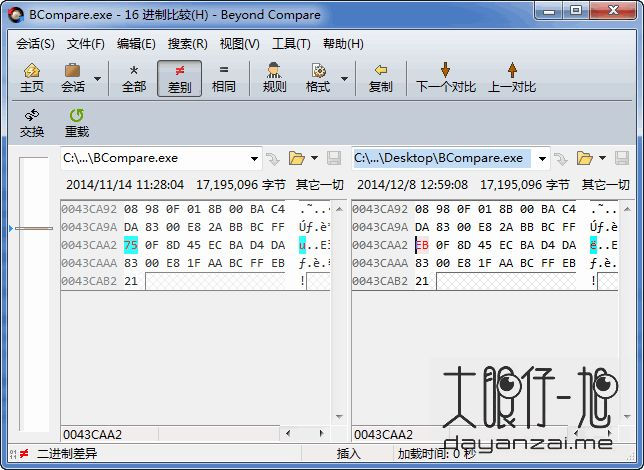Select red byte EB in right pane
644x470 pixels.
click(422, 245)
